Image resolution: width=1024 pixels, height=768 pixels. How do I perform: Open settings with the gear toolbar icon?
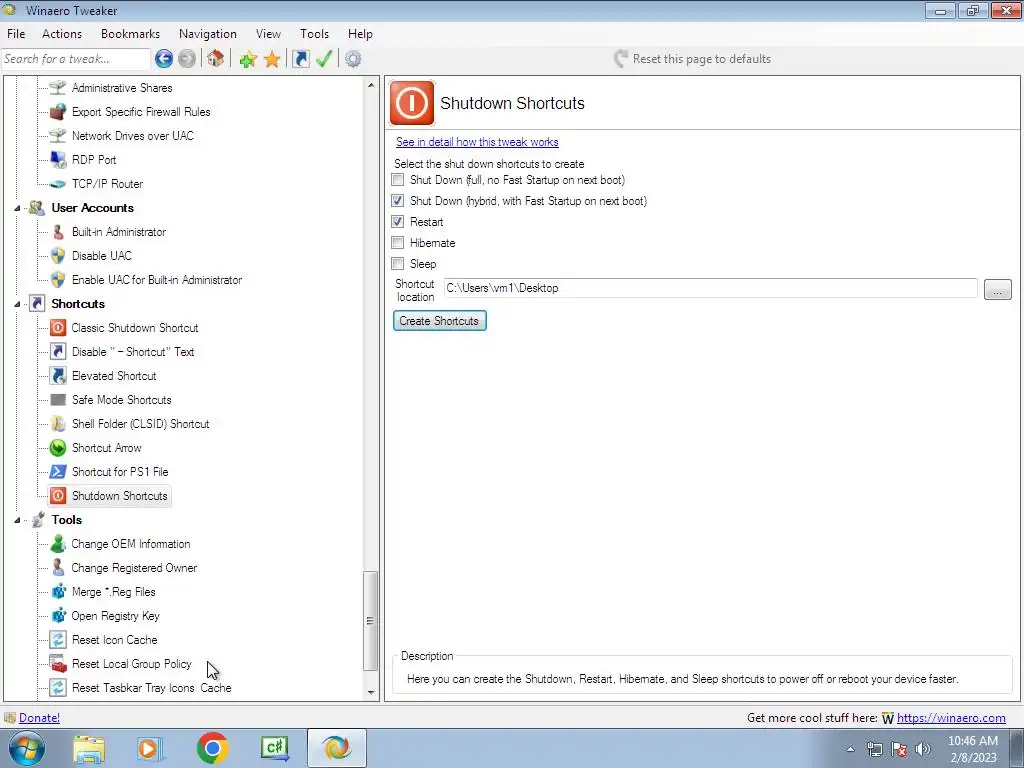coord(353,59)
